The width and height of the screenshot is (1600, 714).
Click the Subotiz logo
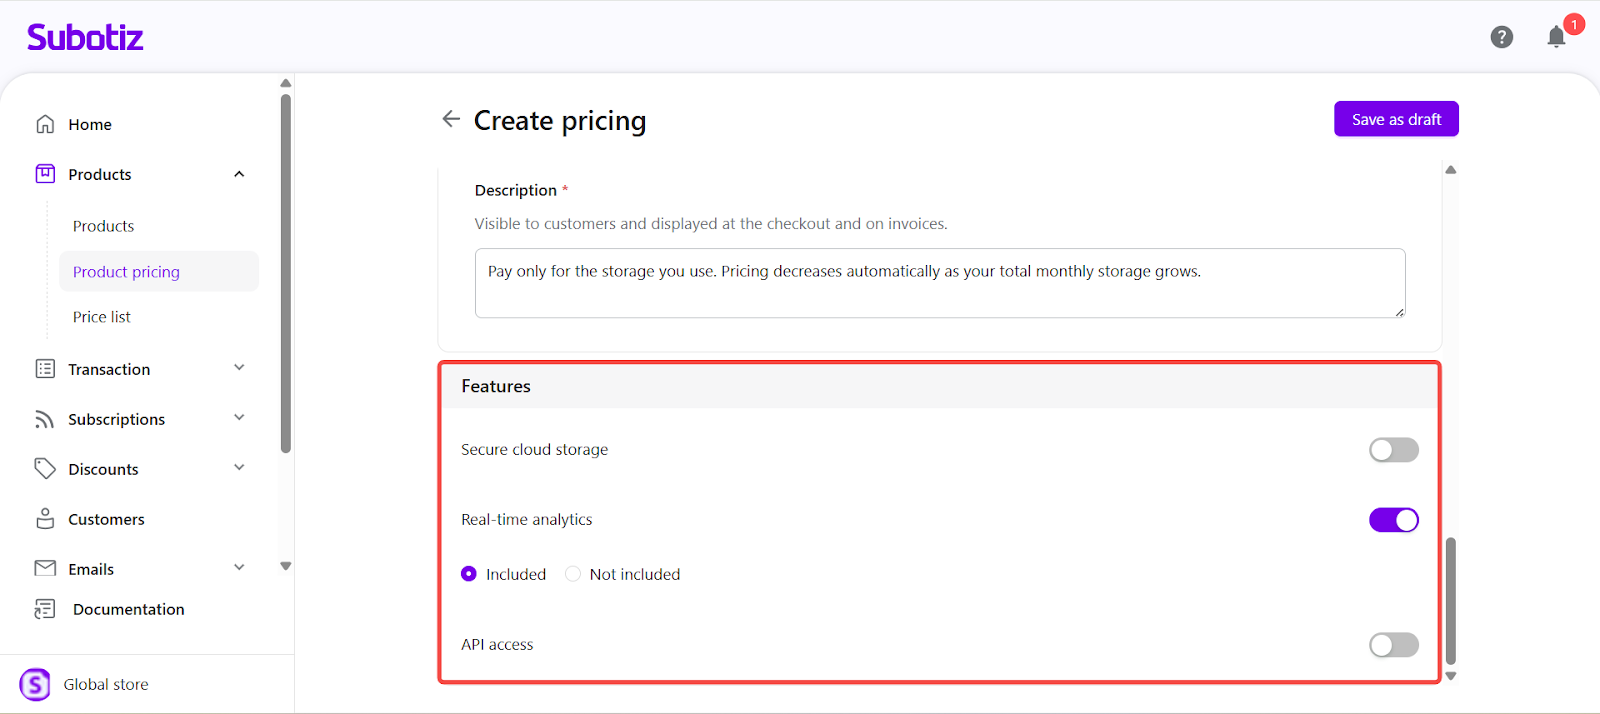85,37
